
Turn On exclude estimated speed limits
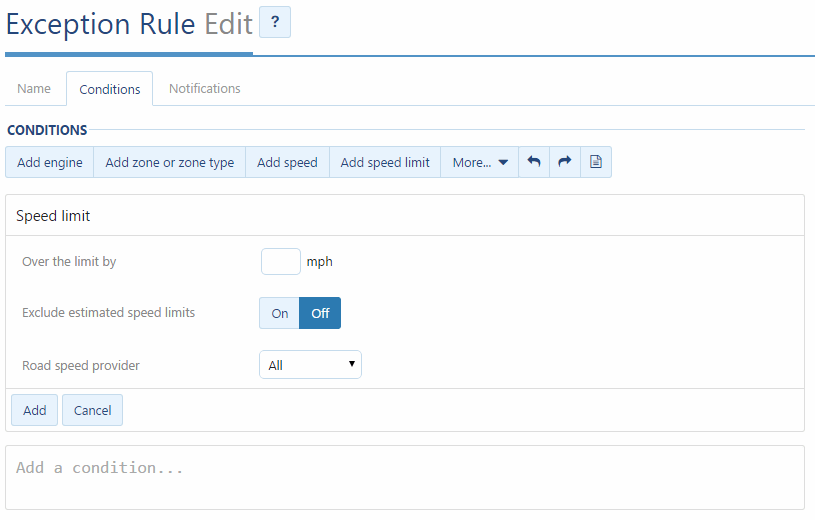pyautogui.click(x=280, y=313)
